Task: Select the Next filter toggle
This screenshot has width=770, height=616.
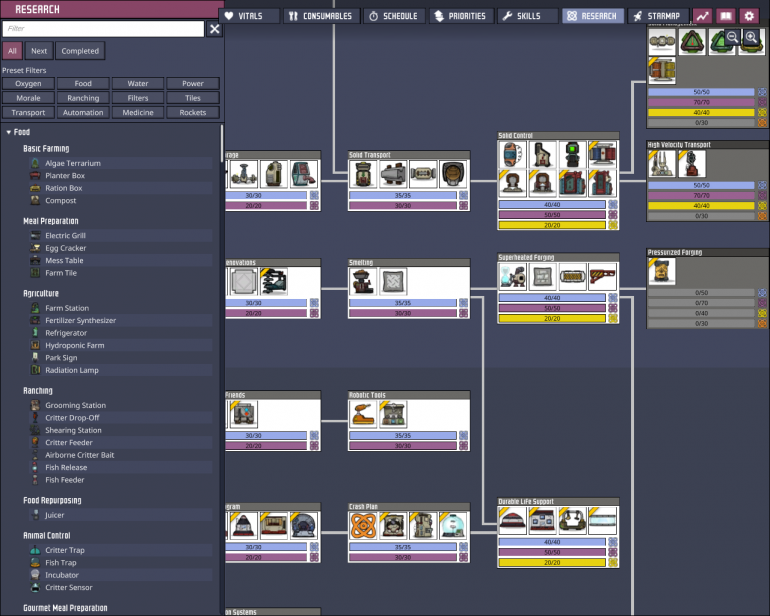Action: tap(39, 51)
